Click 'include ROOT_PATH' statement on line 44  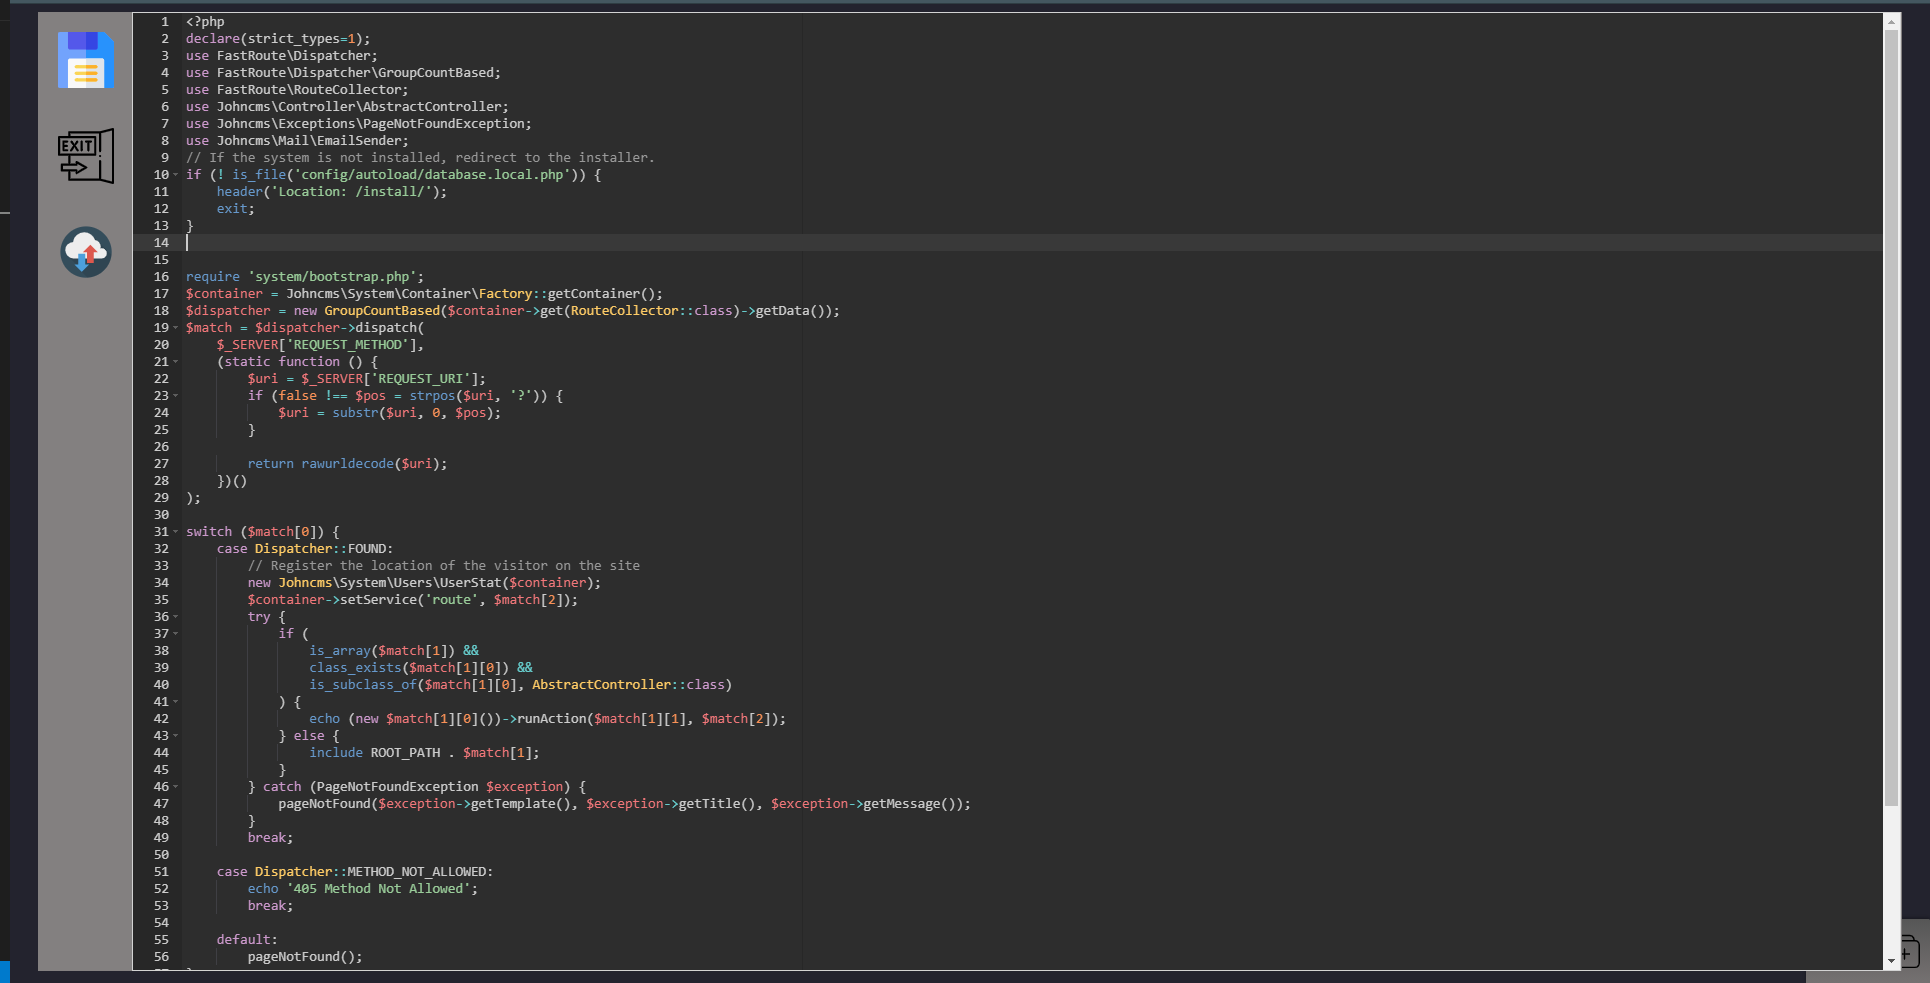click(374, 753)
